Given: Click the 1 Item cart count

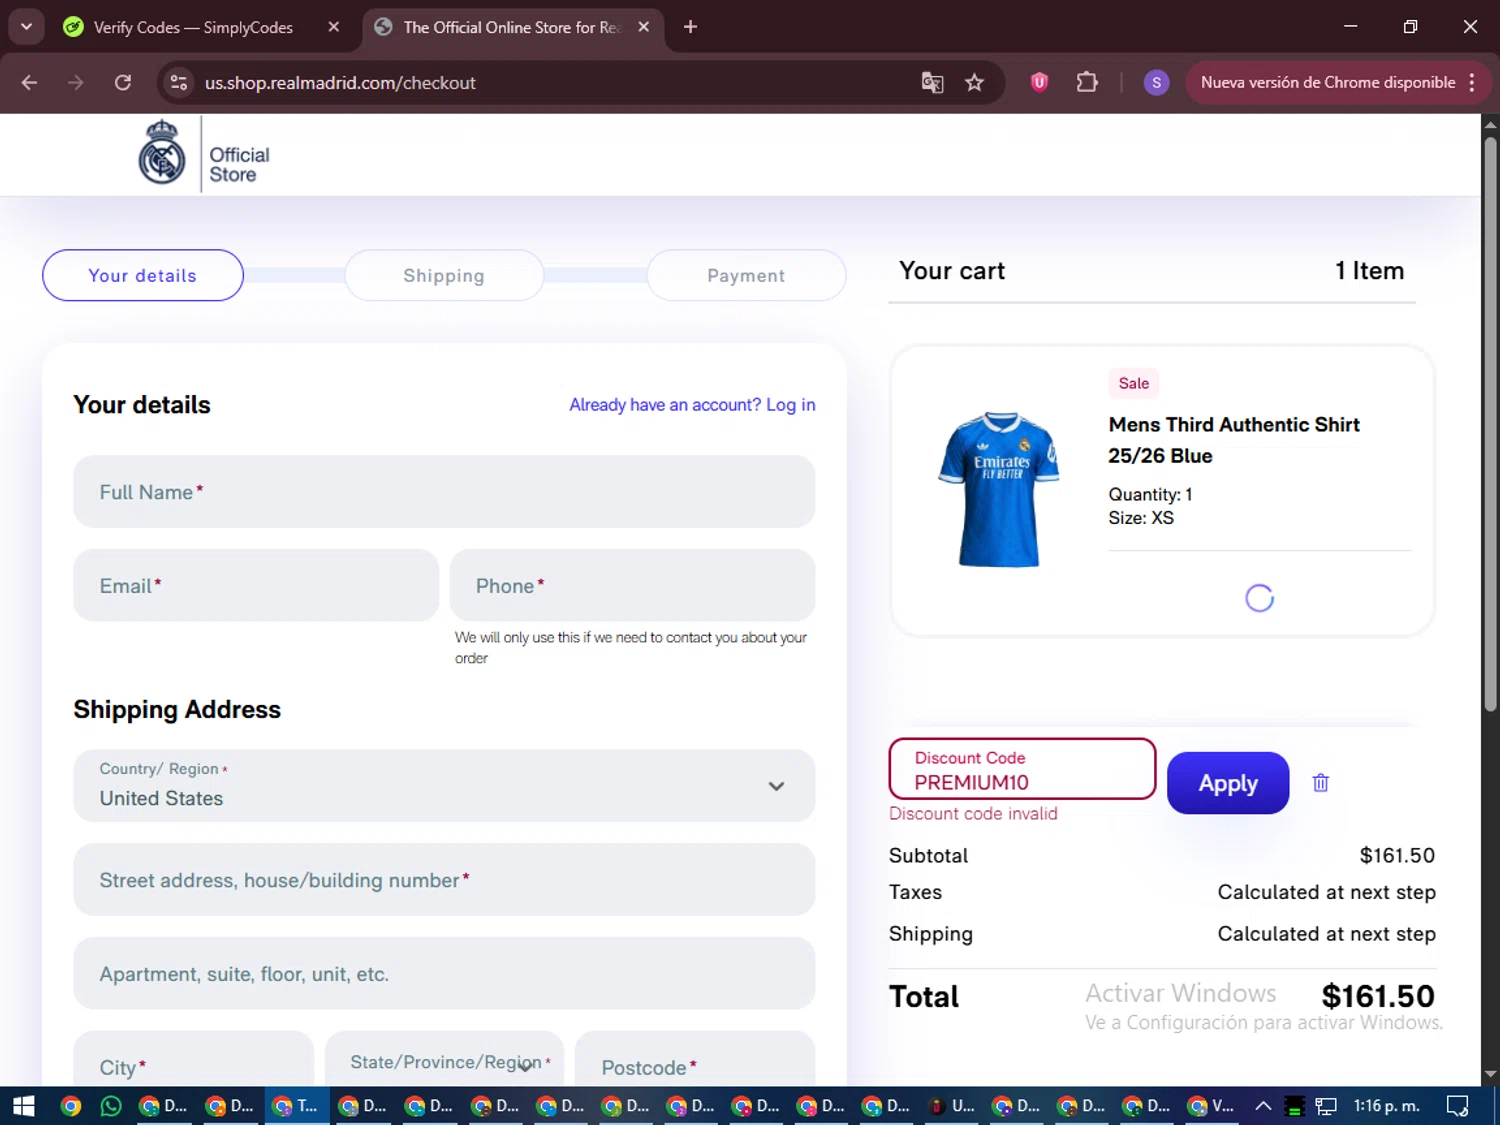Looking at the screenshot, I should coord(1369,271).
